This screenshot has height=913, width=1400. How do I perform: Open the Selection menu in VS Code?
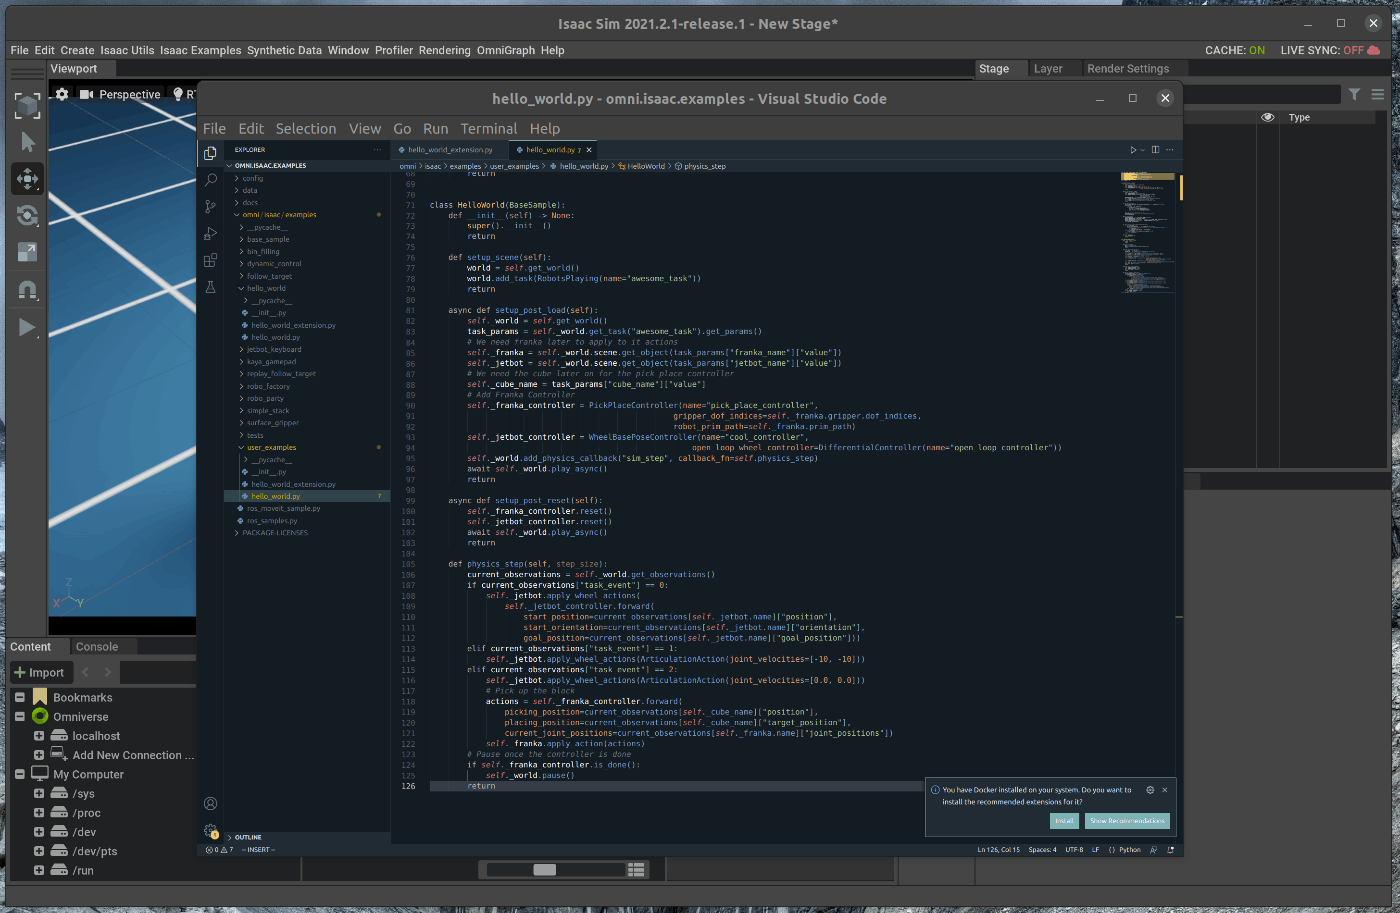pos(306,129)
